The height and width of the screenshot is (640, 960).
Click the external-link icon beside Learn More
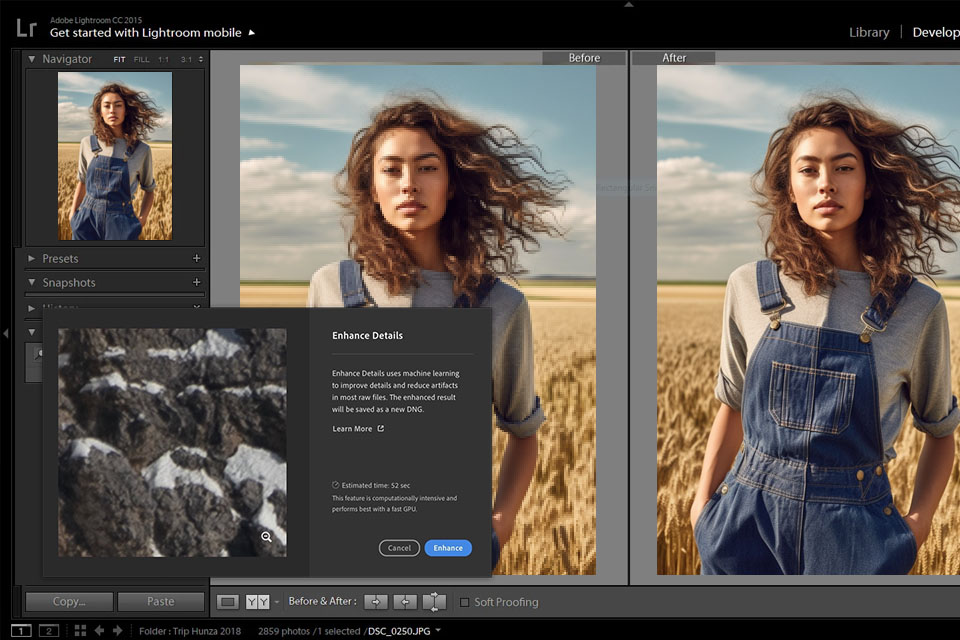381,428
